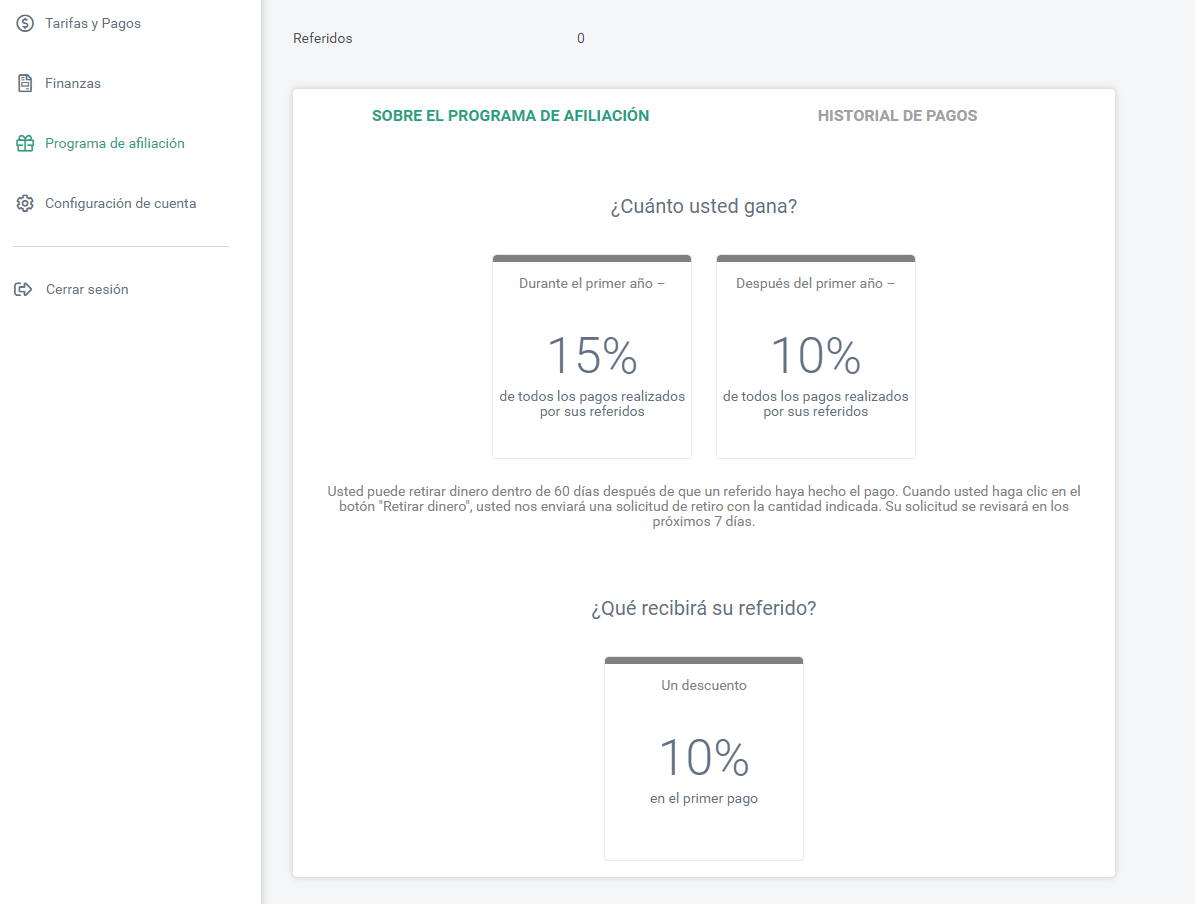The image size is (1195, 904).
Task: Click the gift icon for Programa de afiliación
Action: tap(25, 143)
